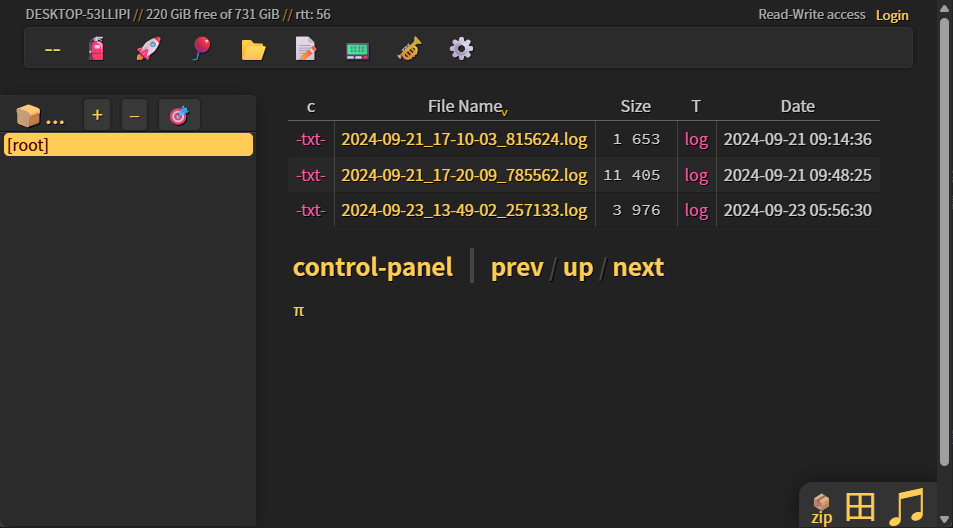Click the zip download button
The image size is (953, 528).
[x=821, y=509]
